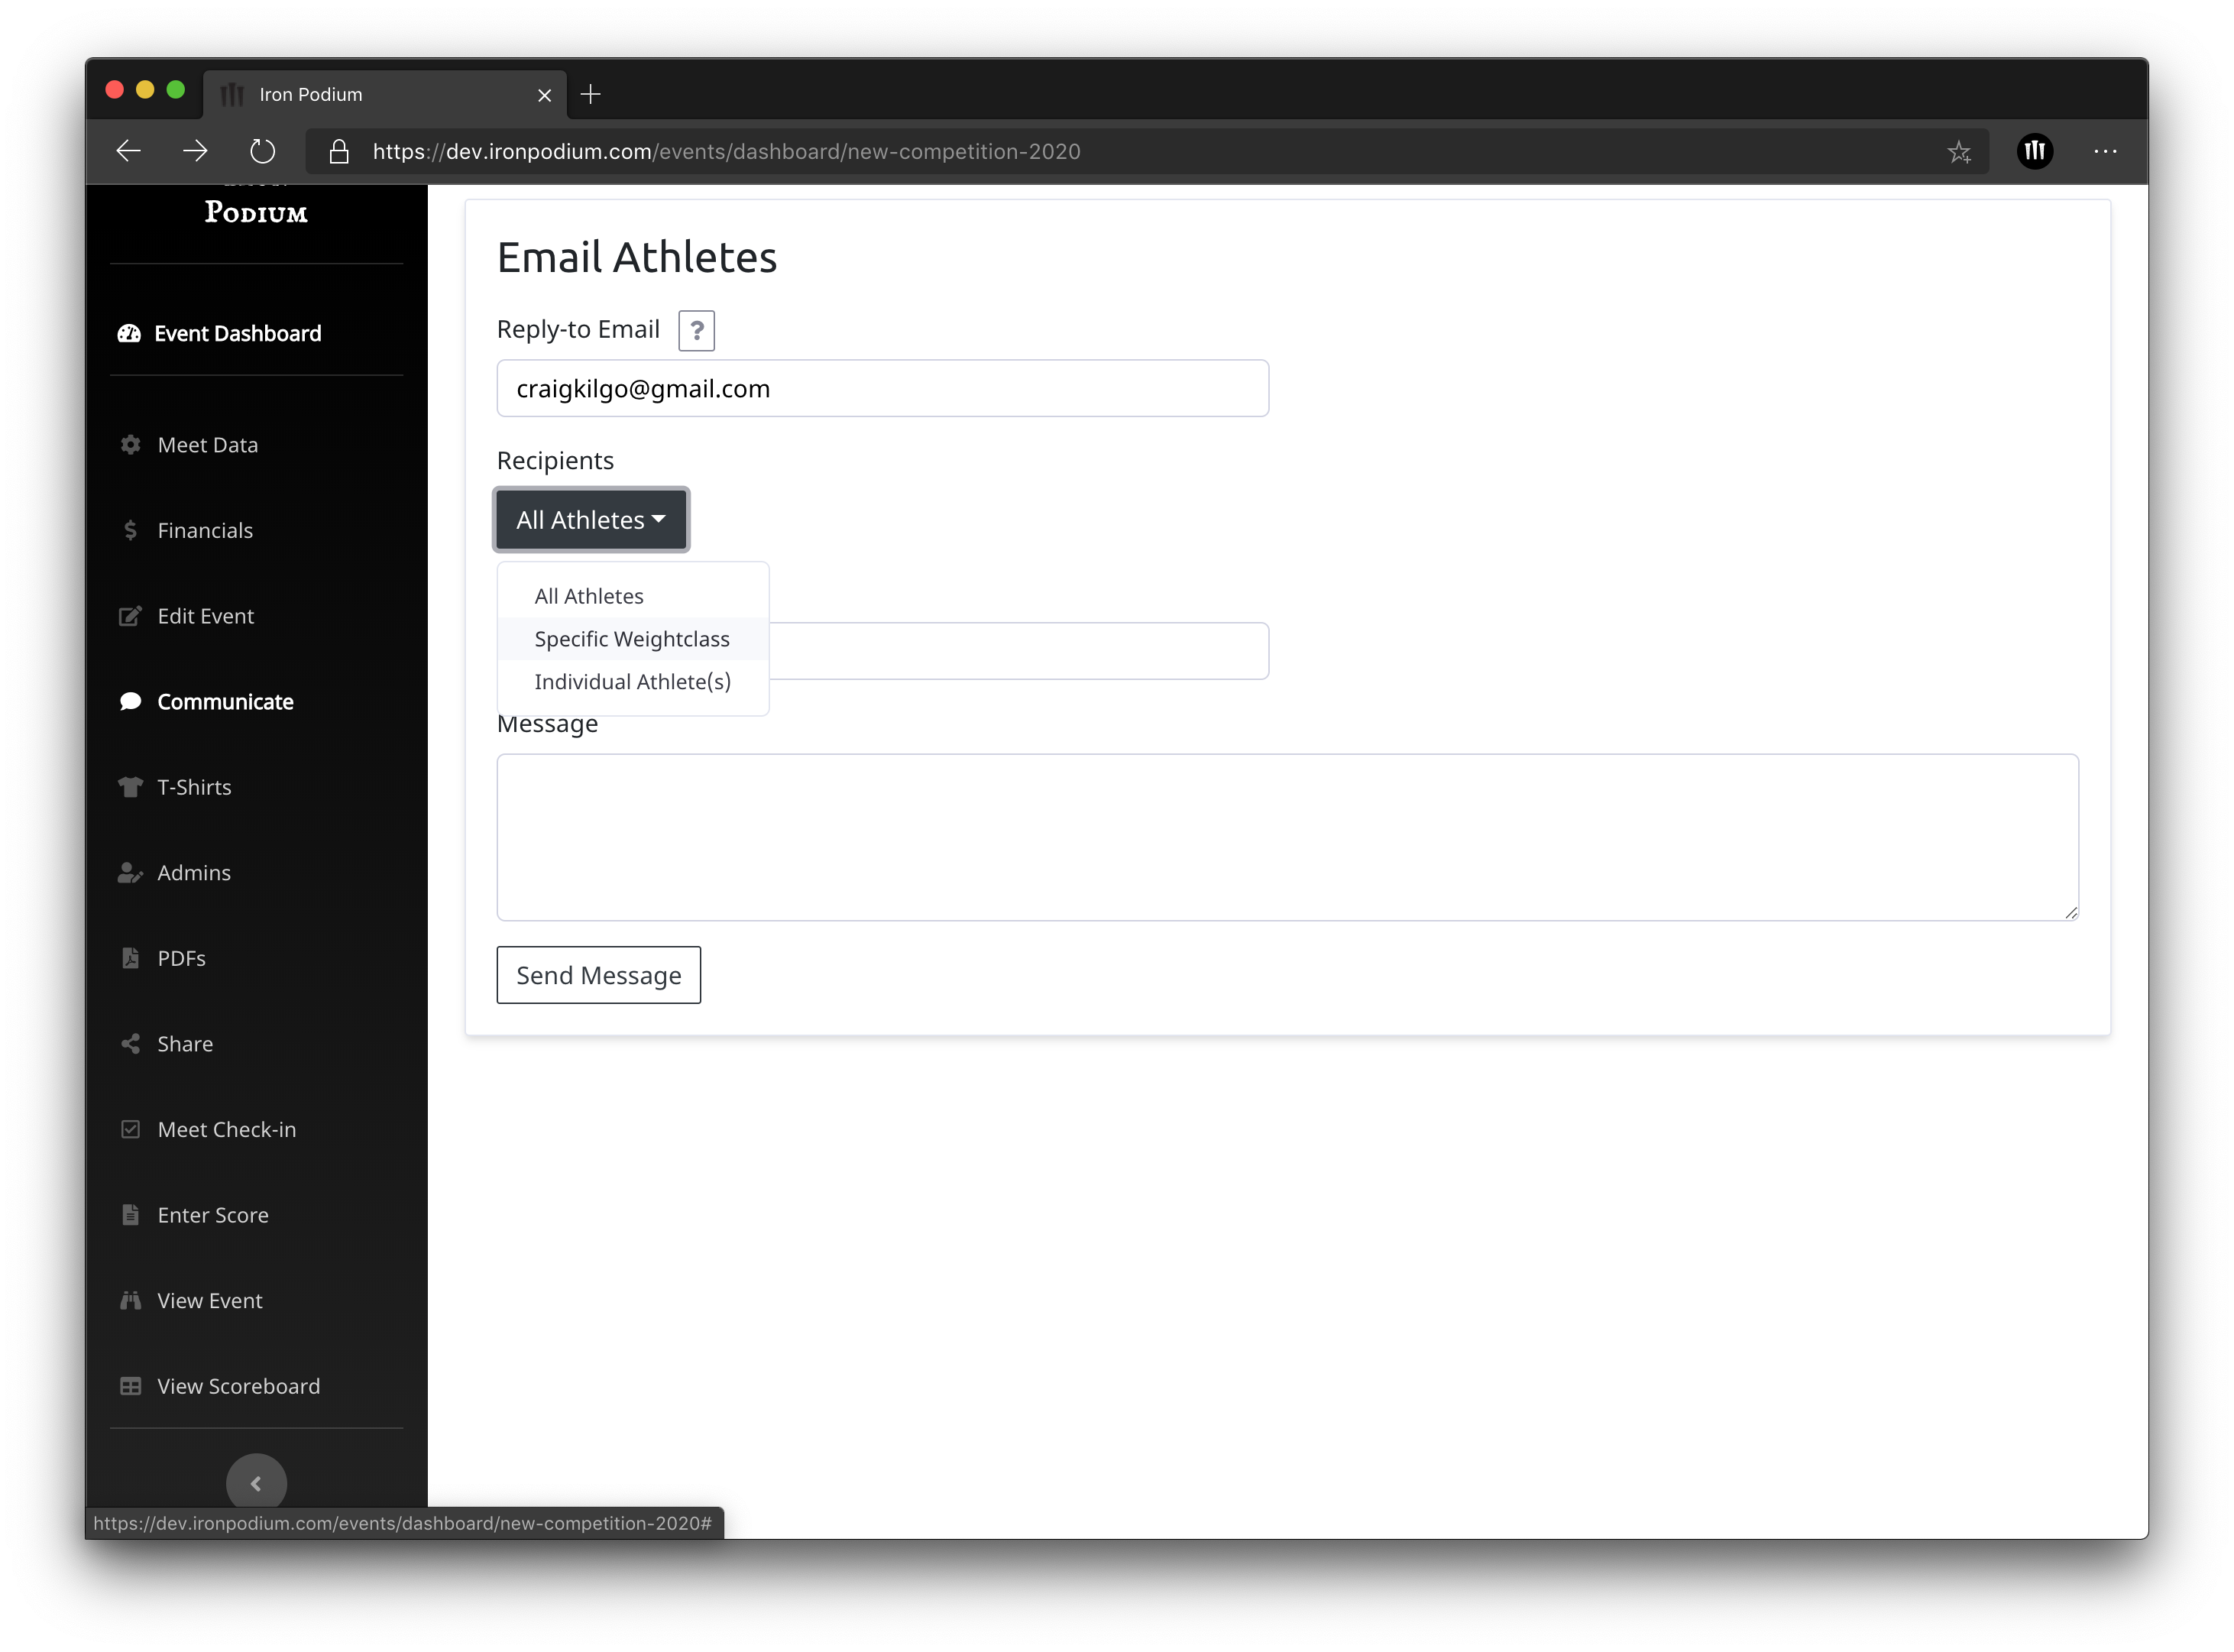2234x1652 pixels.
Task: Reload the page with the refresh icon
Action: (262, 151)
